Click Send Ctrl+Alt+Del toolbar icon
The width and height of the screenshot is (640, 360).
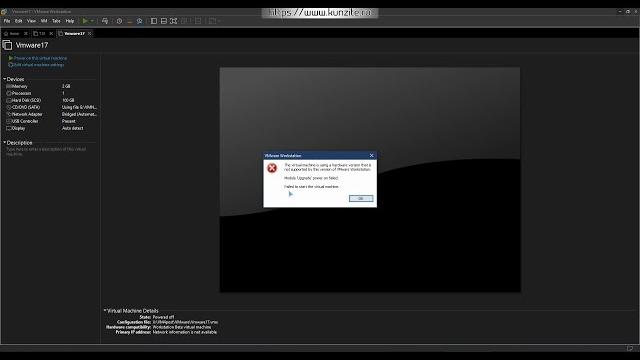(x=105, y=21)
